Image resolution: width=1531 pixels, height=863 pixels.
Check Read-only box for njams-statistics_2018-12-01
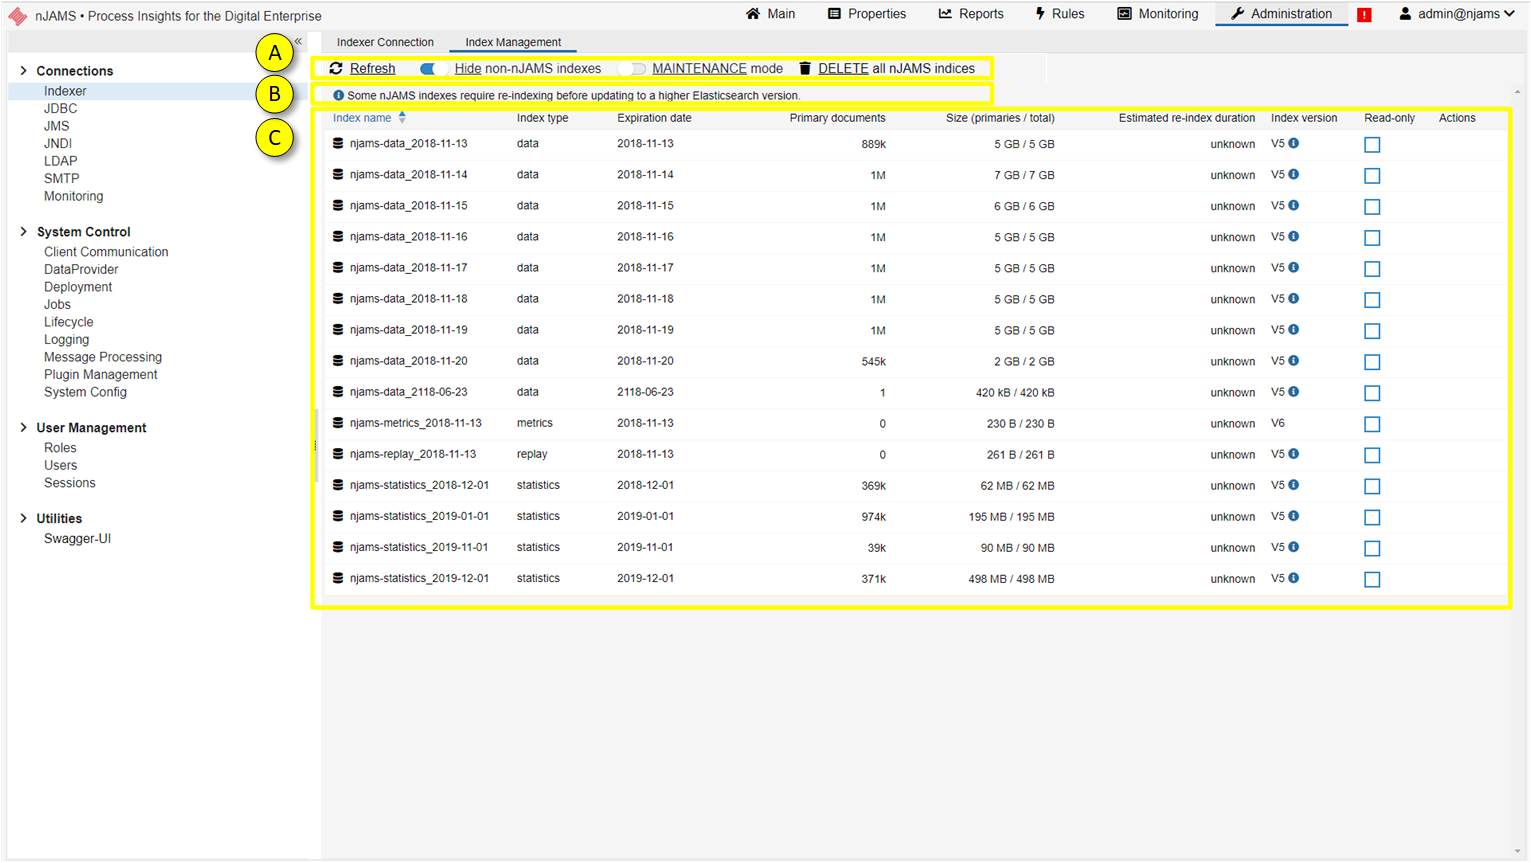click(x=1372, y=486)
